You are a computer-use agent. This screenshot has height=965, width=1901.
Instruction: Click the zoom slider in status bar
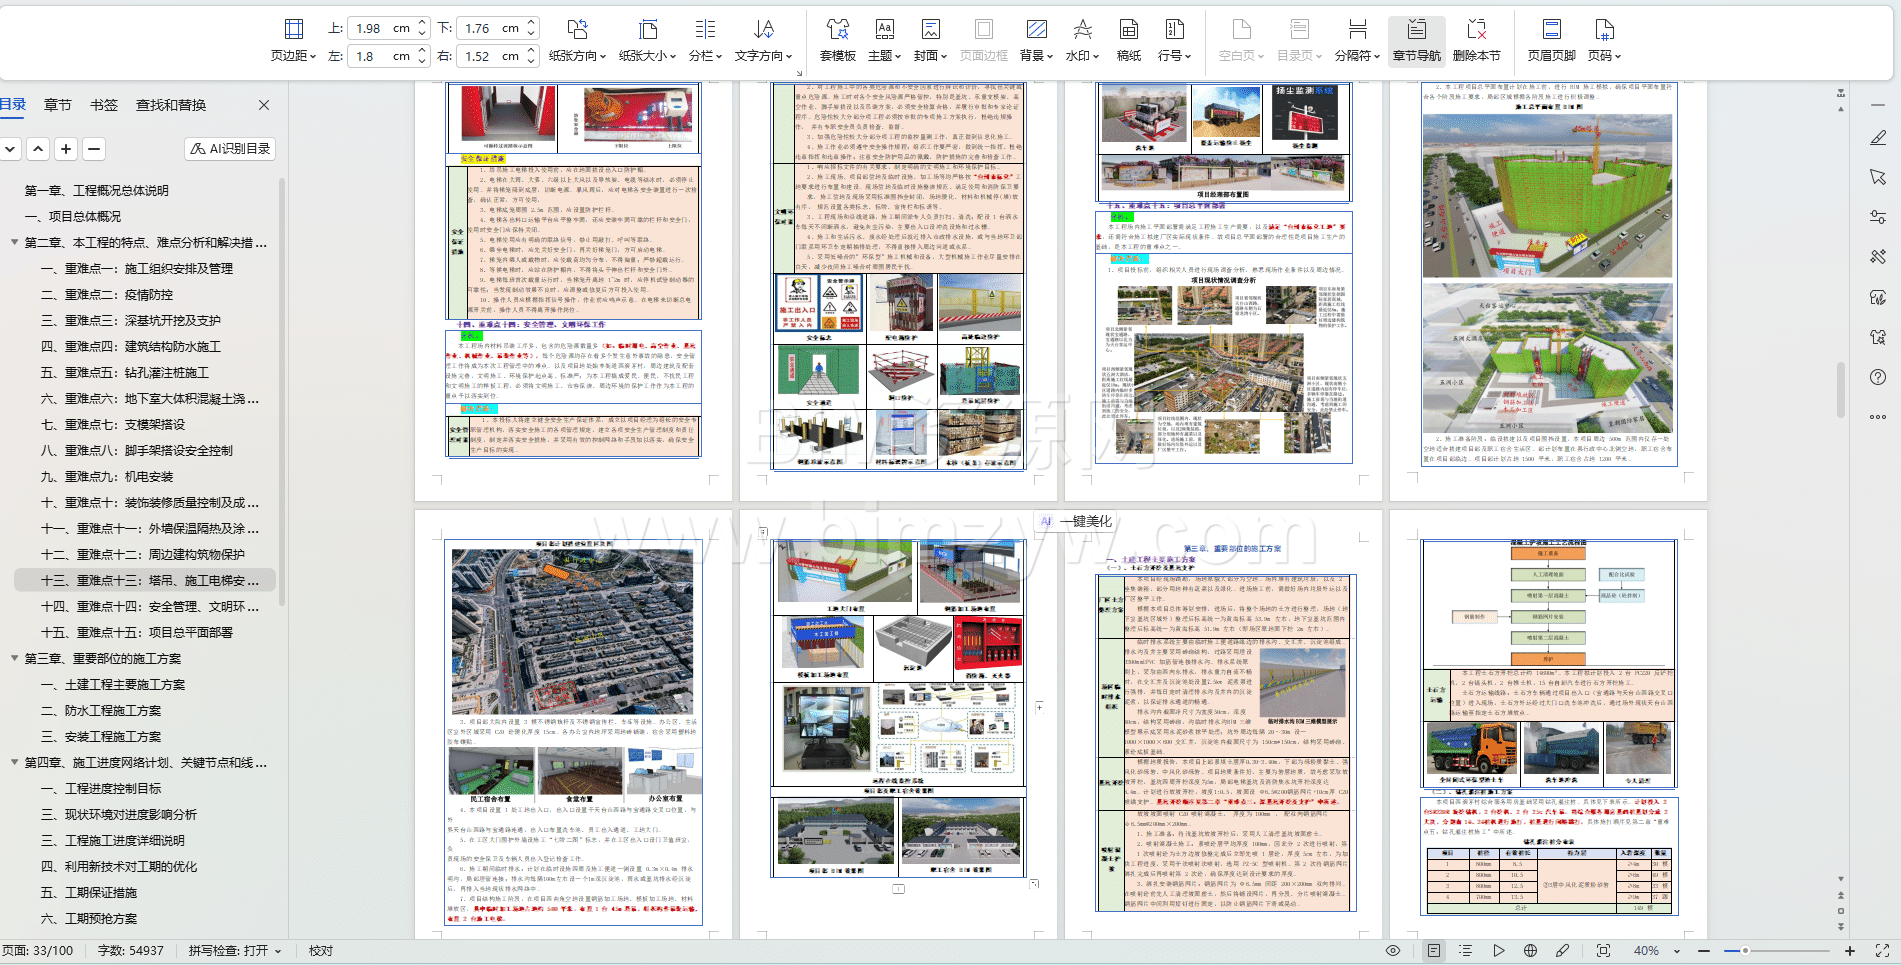[1745, 951]
